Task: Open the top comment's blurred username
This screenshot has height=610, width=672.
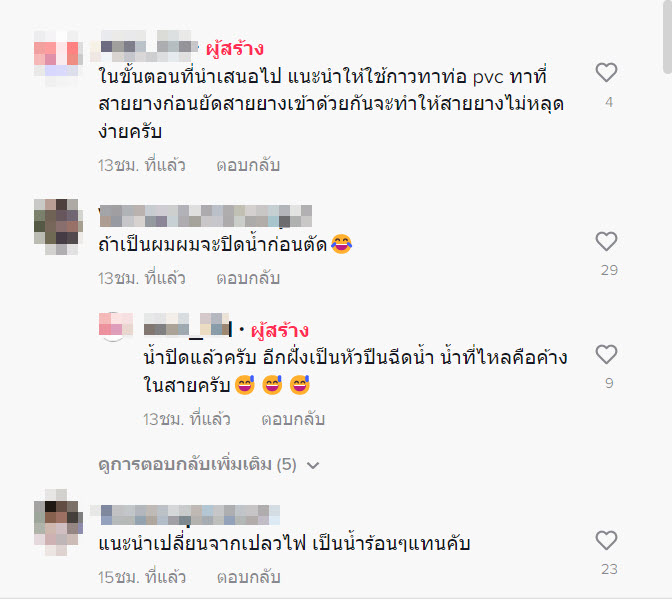Action: tap(145, 46)
